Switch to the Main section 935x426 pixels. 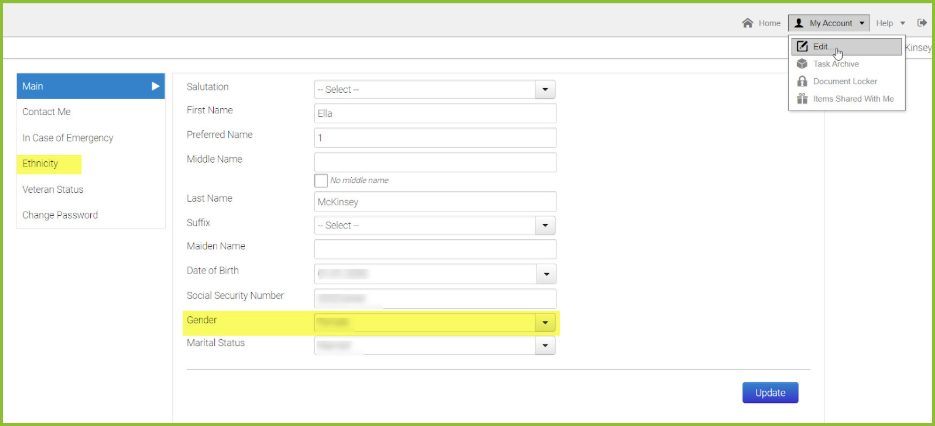pos(91,86)
